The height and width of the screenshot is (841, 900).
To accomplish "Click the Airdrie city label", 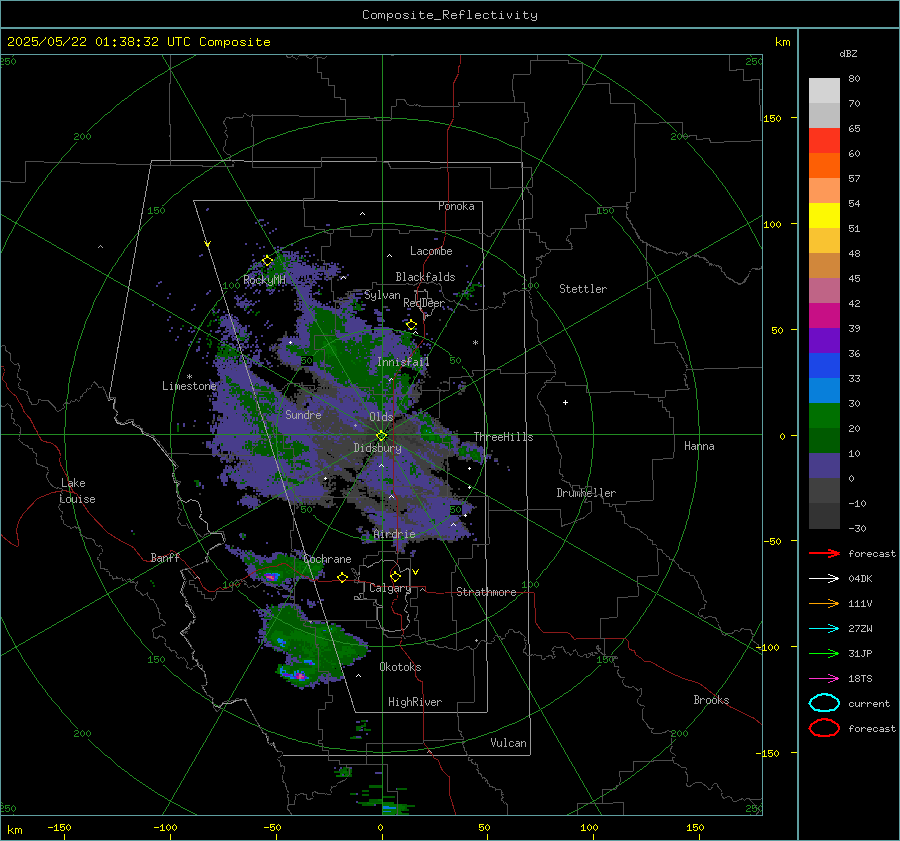I will [x=394, y=534].
